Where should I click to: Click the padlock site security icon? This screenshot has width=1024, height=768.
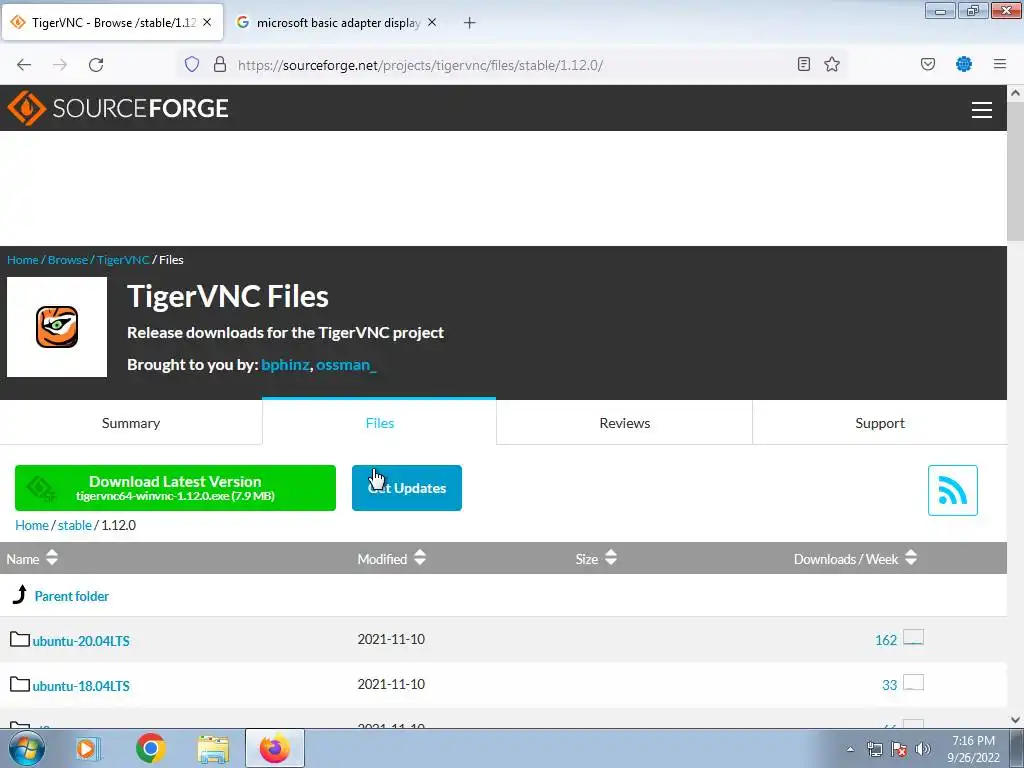[x=220, y=64]
